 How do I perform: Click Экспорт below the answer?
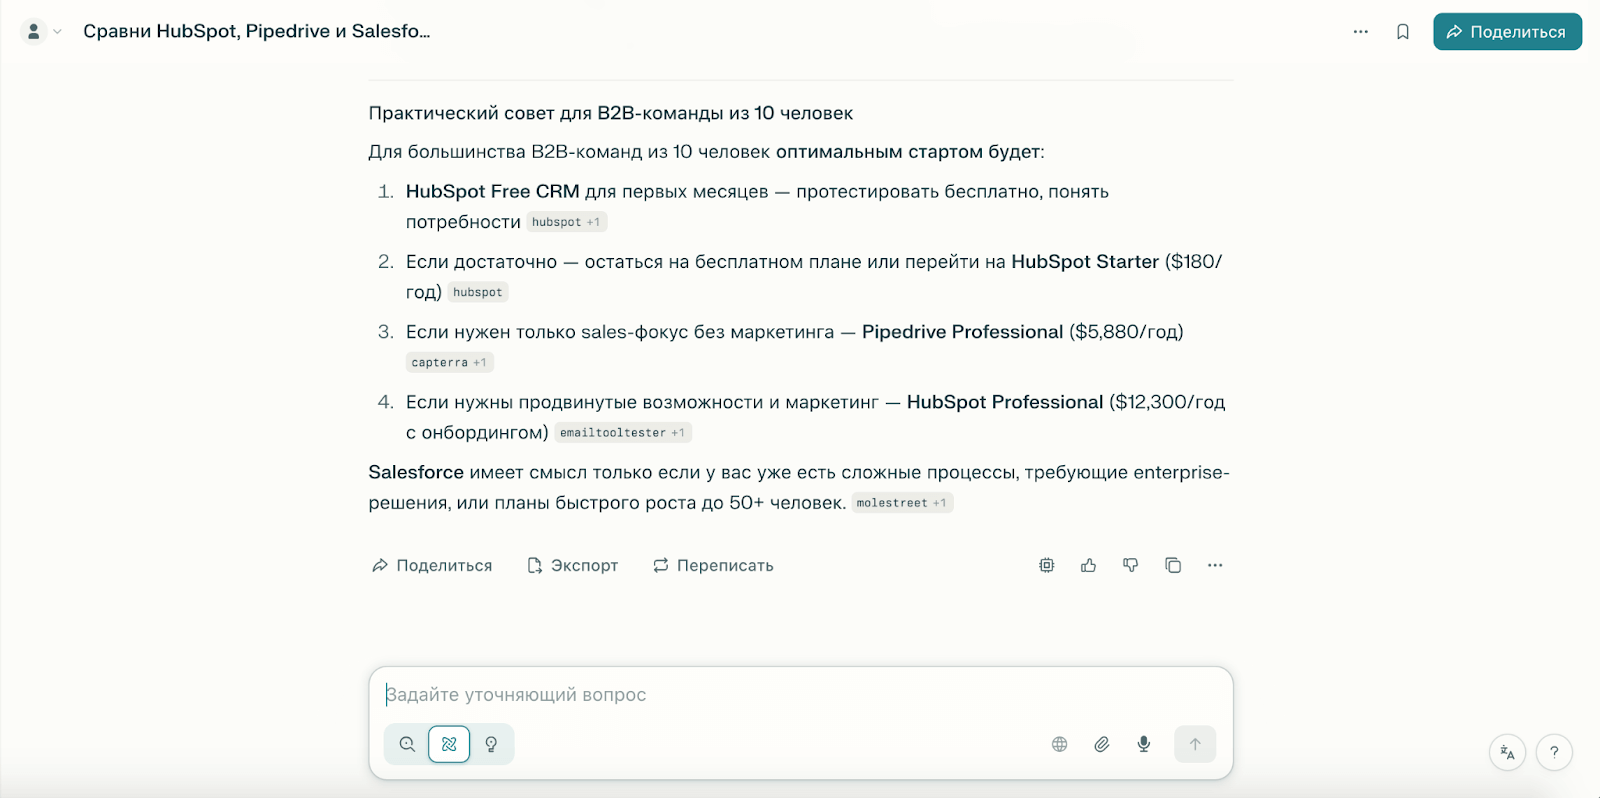coord(573,566)
